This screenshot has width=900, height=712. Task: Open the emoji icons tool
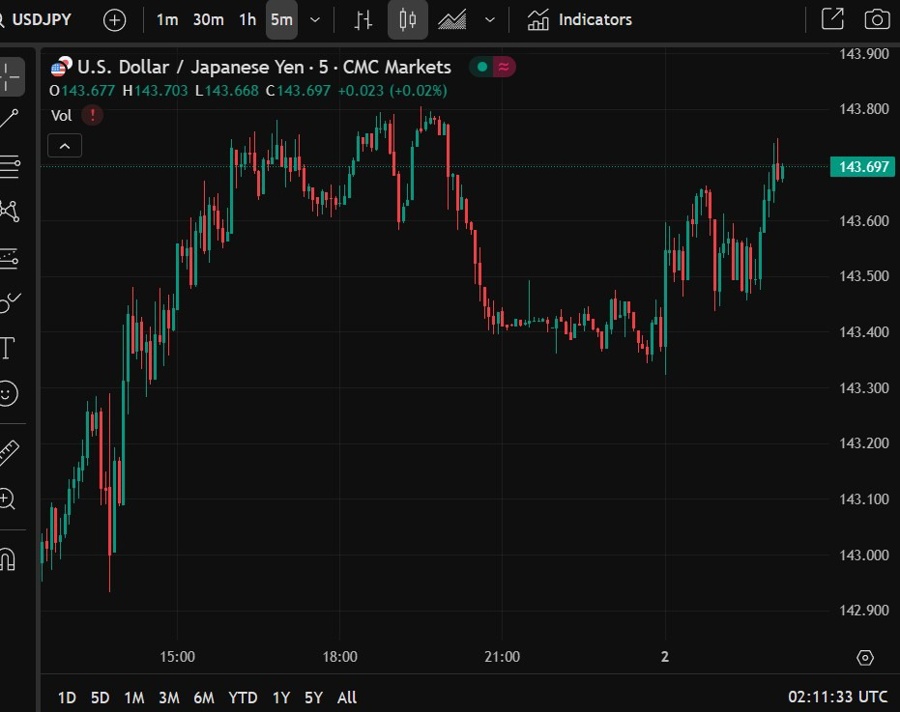[x=8, y=394]
